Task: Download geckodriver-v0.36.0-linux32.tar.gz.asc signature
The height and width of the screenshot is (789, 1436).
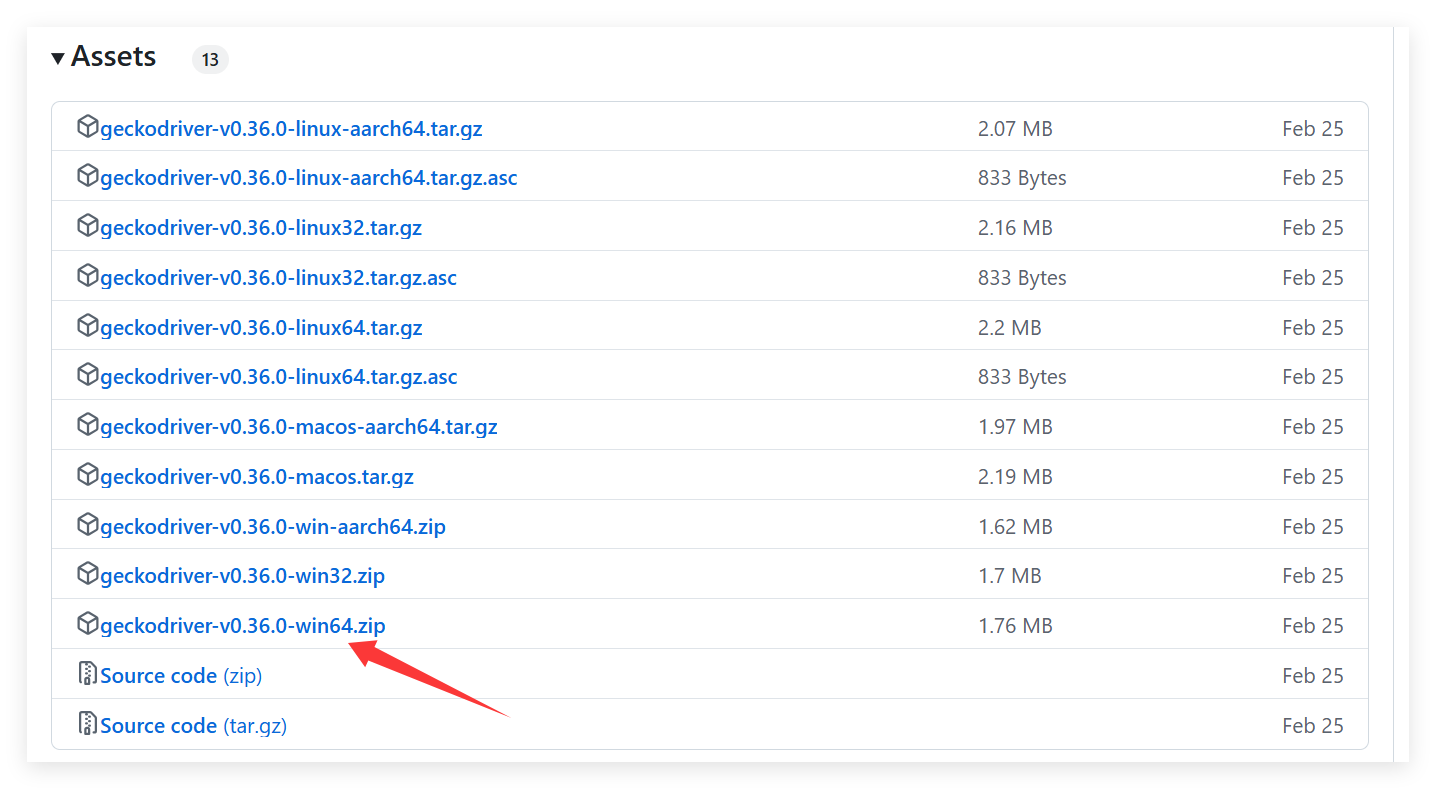Action: tap(278, 278)
